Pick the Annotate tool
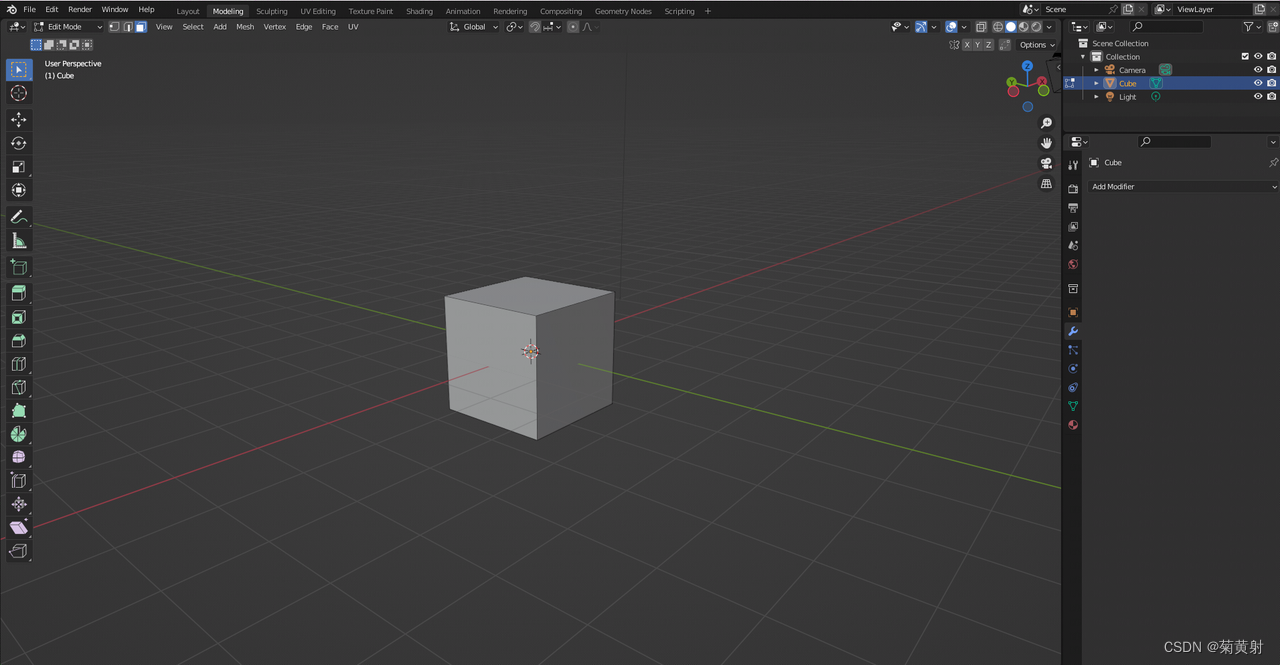 [19, 217]
